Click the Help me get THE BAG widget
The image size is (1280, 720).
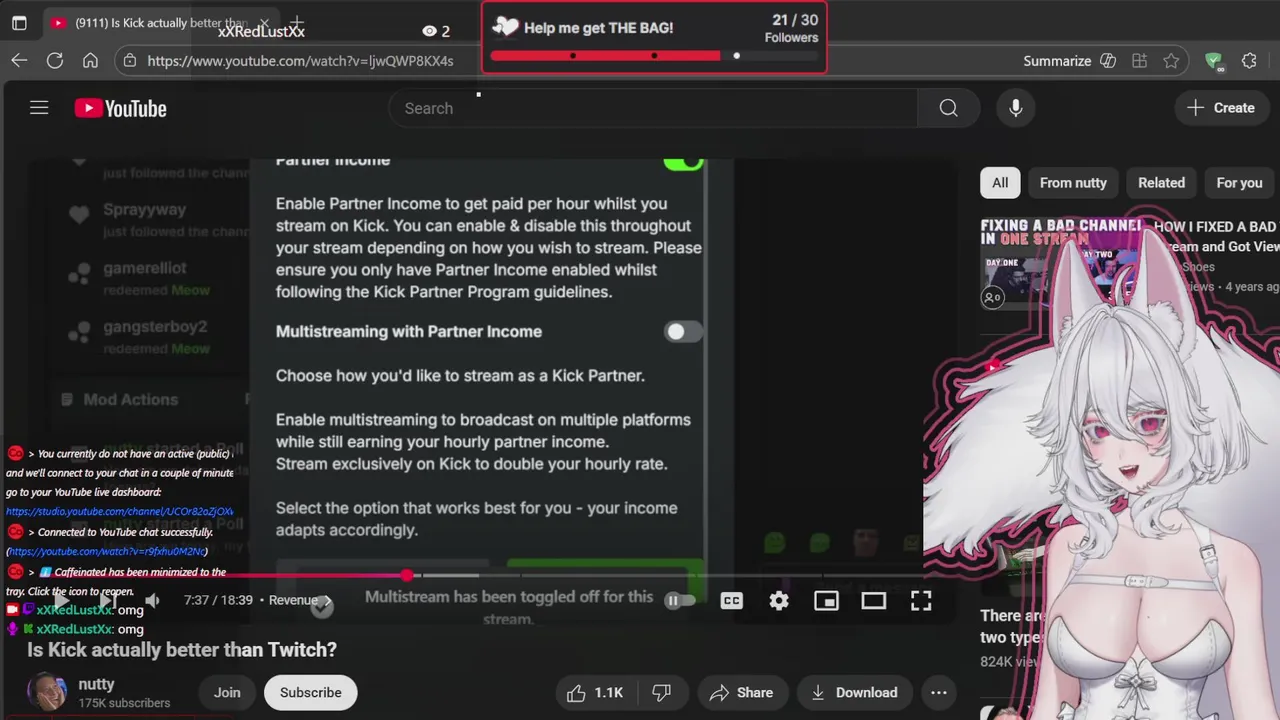click(x=654, y=37)
